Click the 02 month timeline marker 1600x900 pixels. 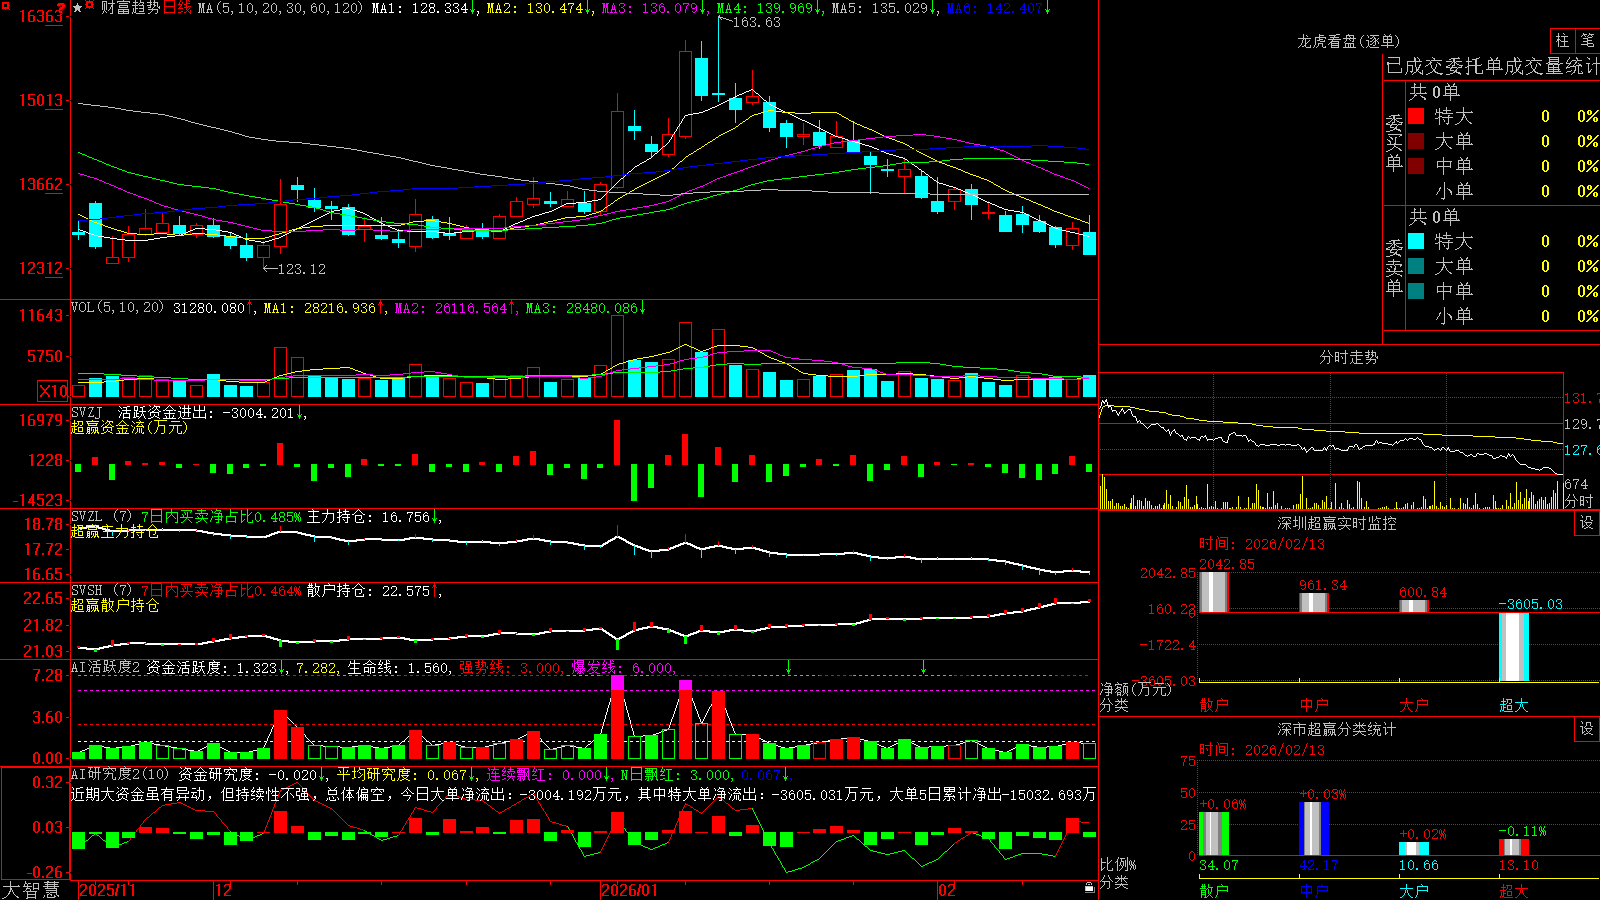[x=947, y=890]
